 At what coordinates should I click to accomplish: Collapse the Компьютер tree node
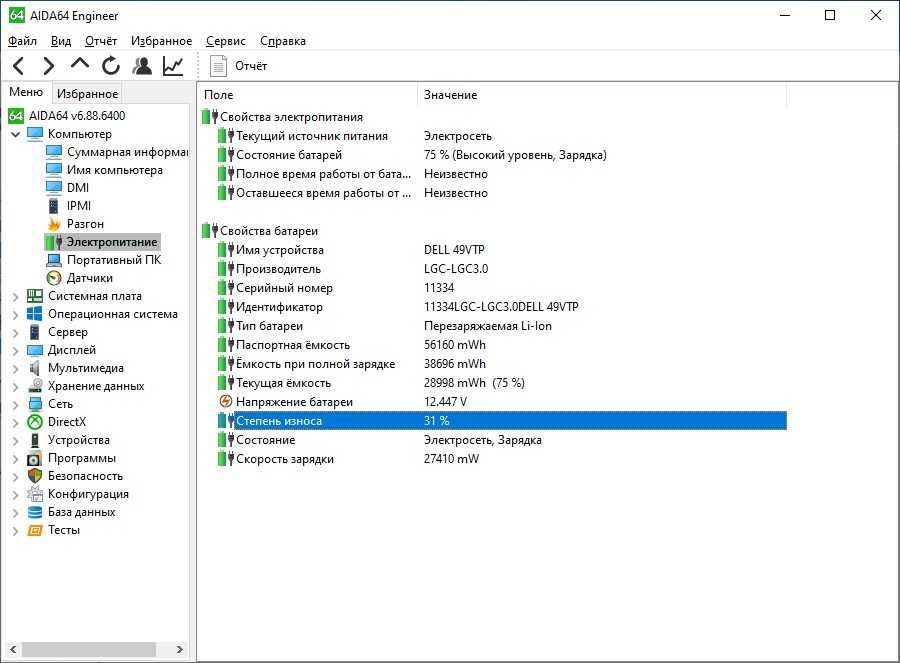(15, 134)
